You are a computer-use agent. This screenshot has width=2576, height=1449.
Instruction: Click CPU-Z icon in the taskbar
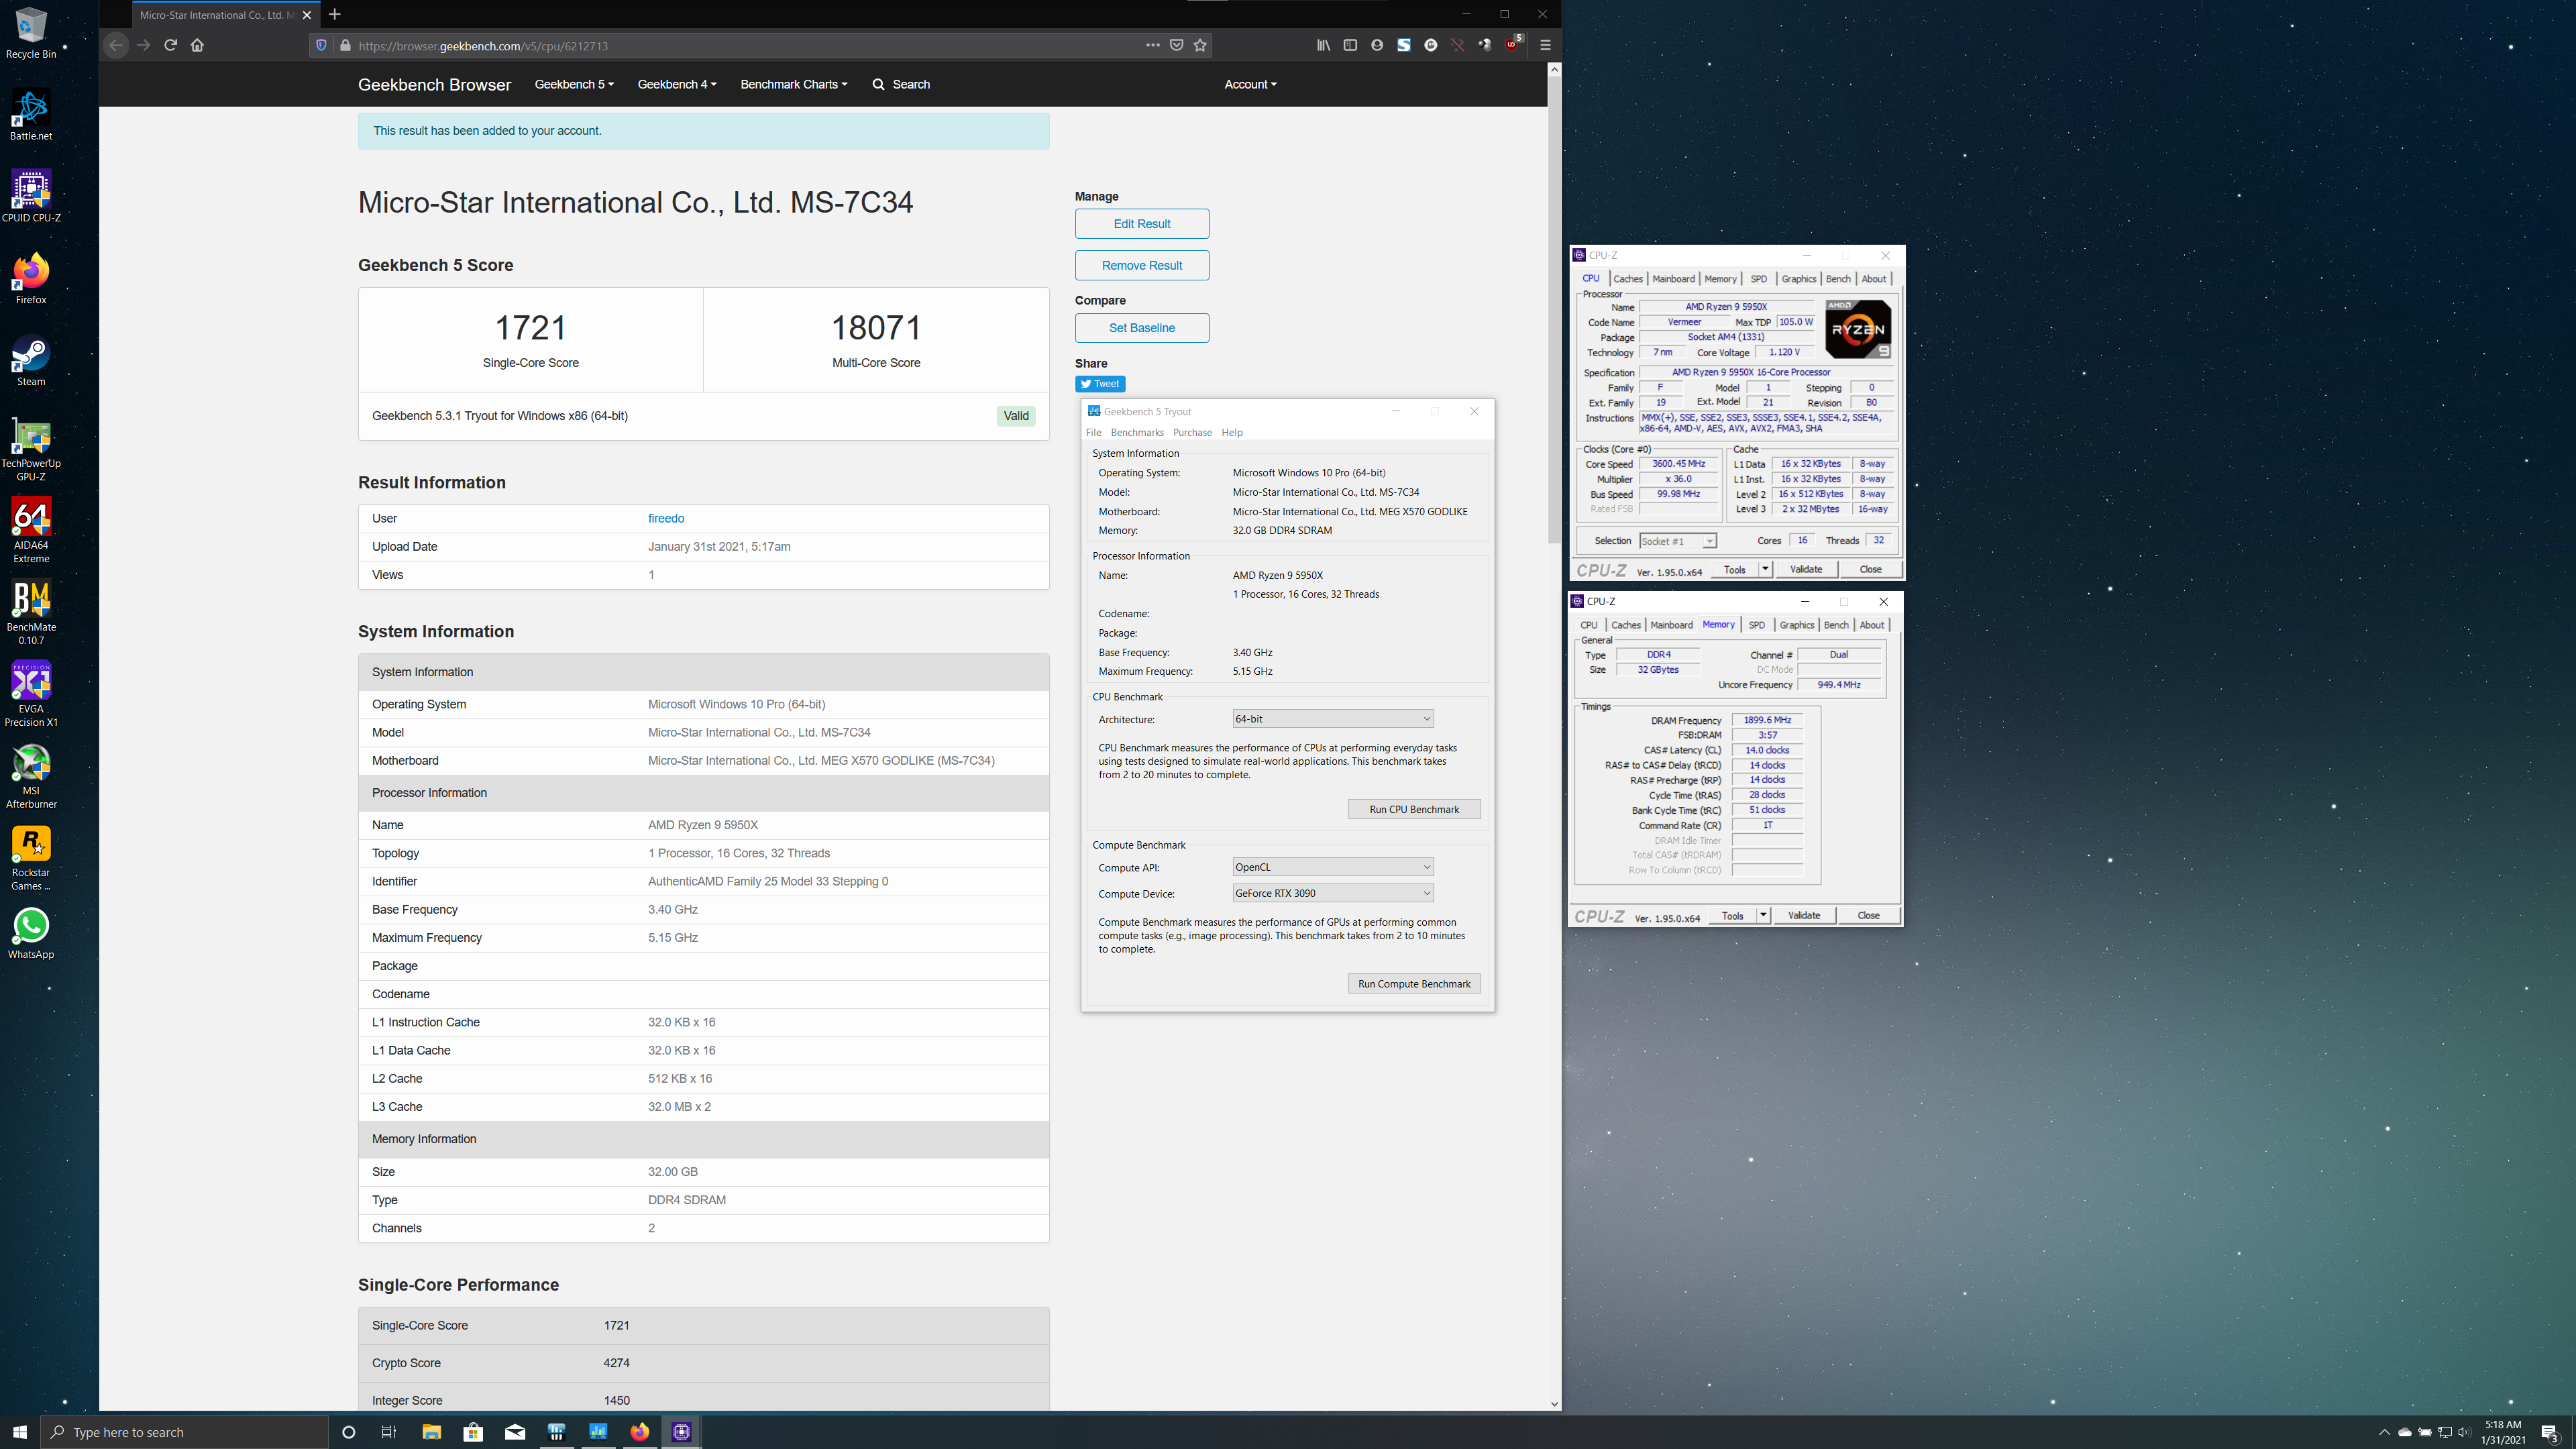click(x=682, y=1432)
